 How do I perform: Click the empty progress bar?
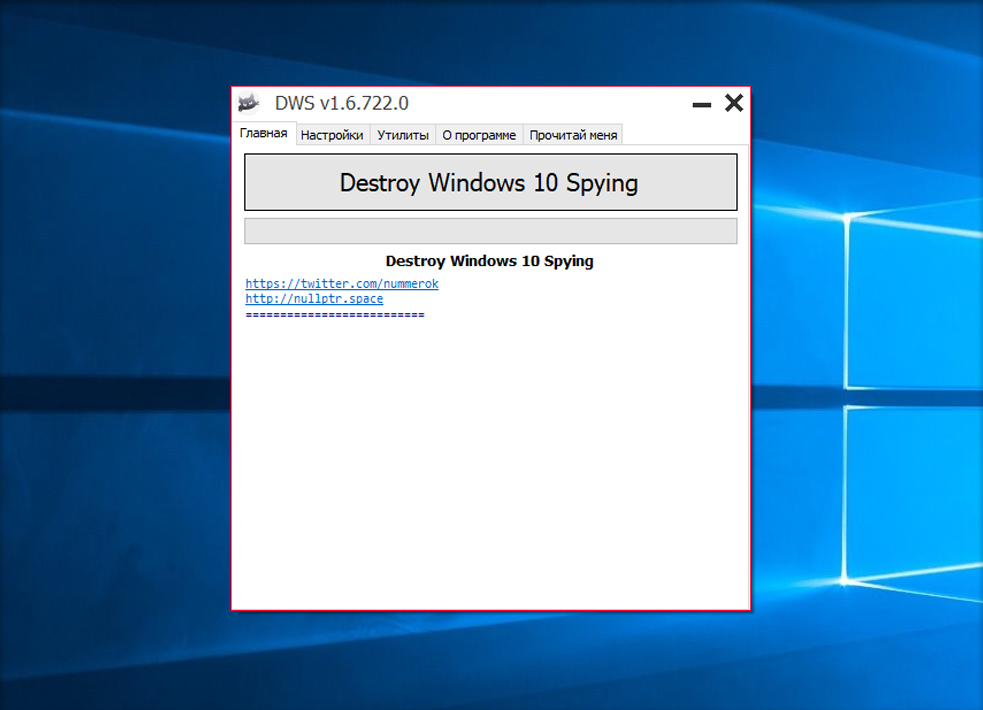[491, 231]
